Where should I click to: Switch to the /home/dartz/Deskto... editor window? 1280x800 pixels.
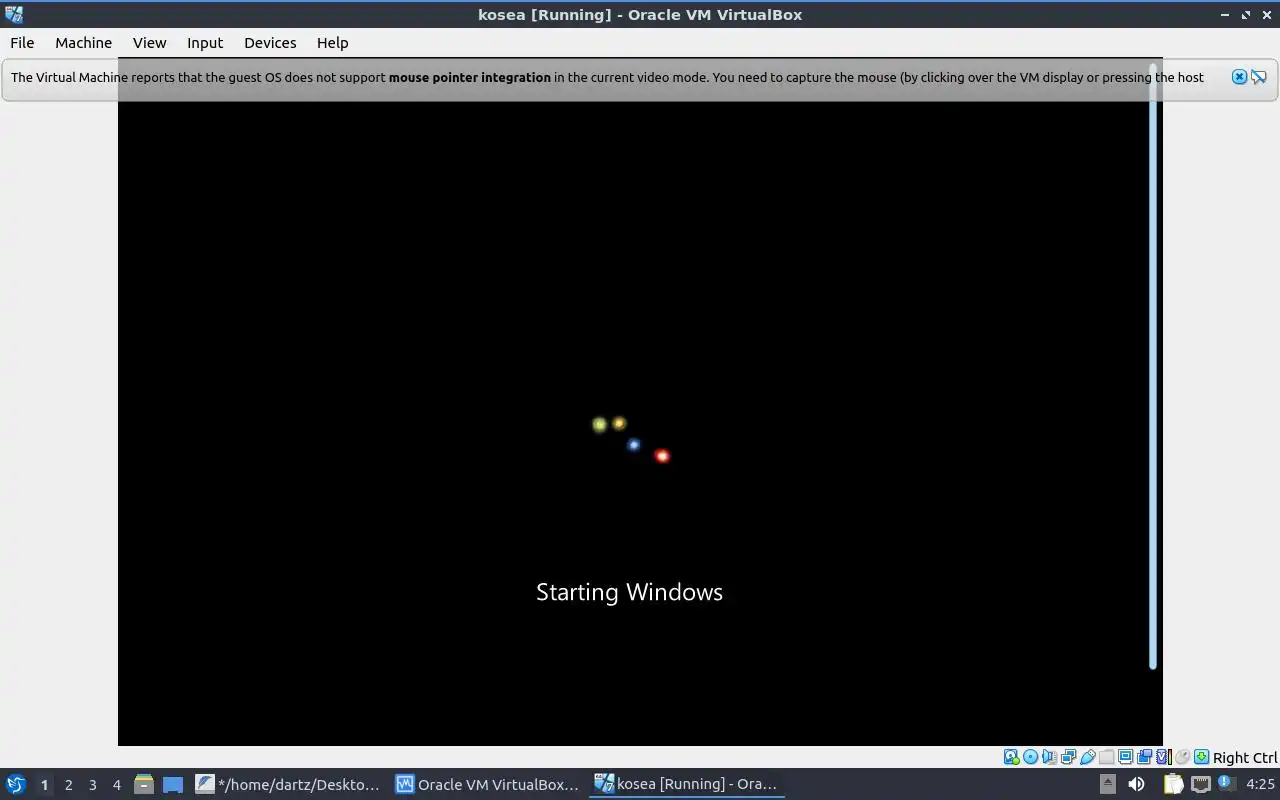click(287, 784)
